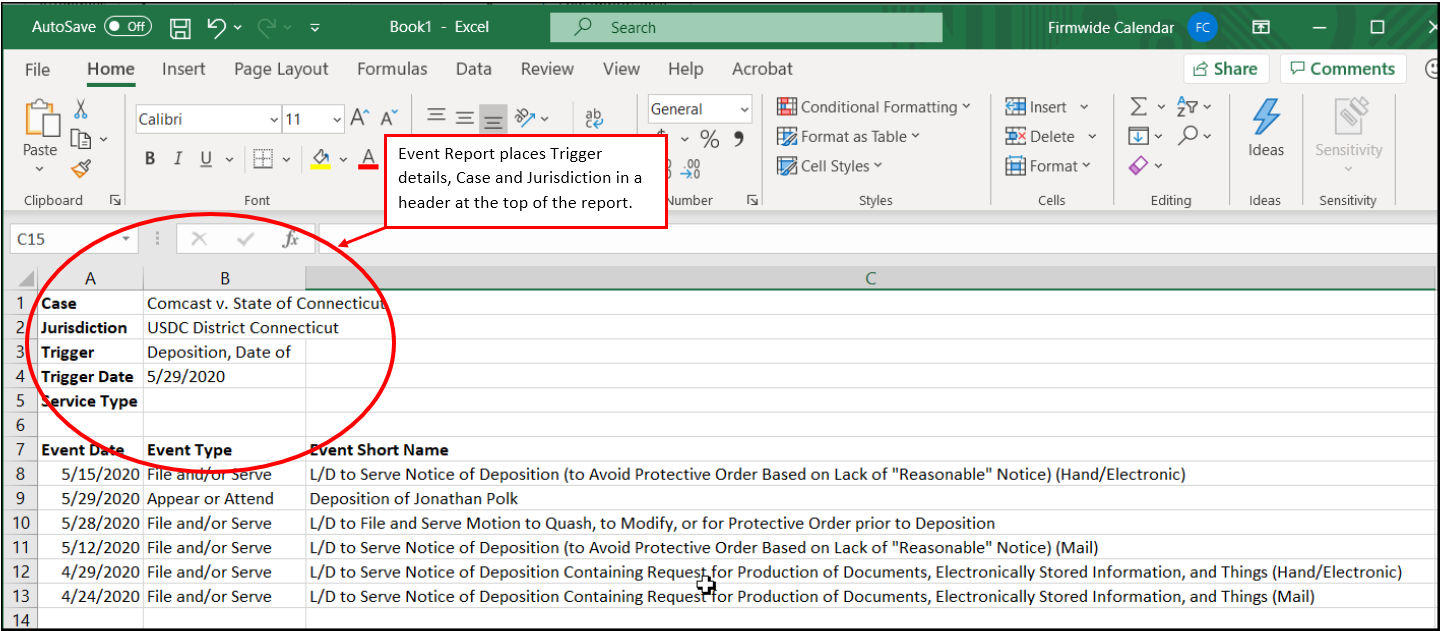Toggle Bottom Align for cell content
Screen dimensions: 1441x631
(493, 118)
